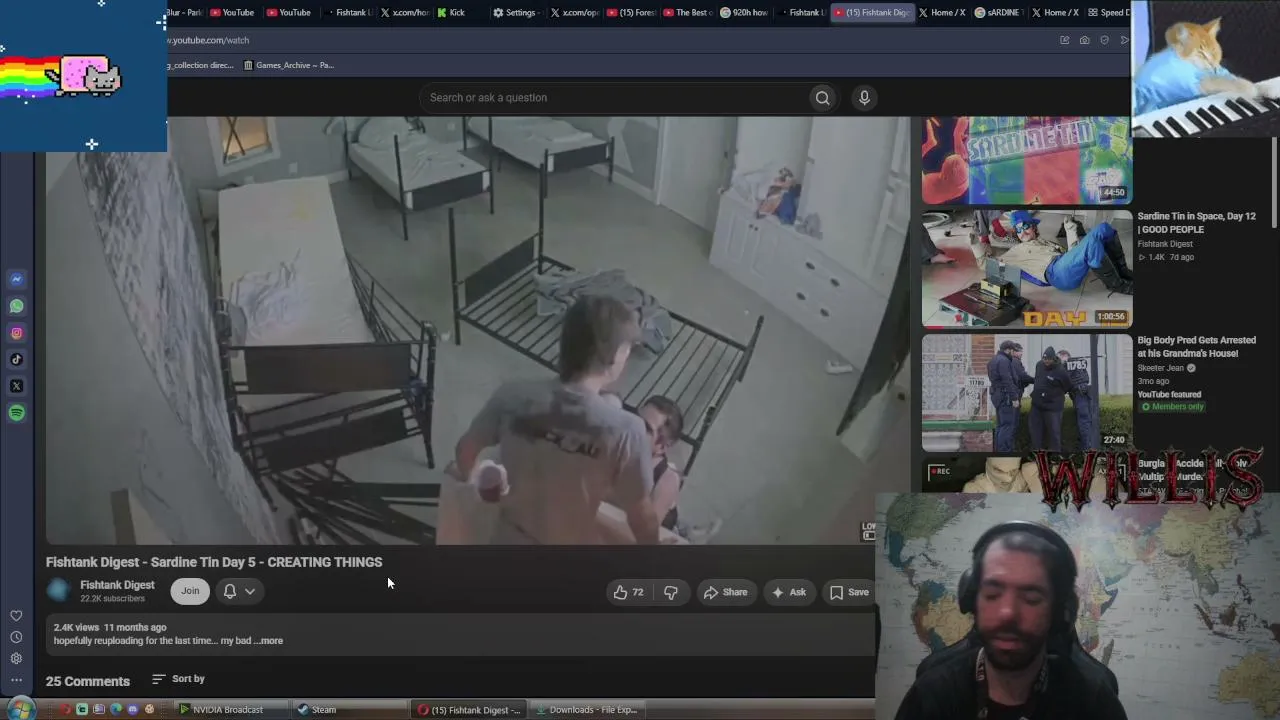
Task: Open WhatsApp in the browser sidebar
Action: click(x=16, y=307)
